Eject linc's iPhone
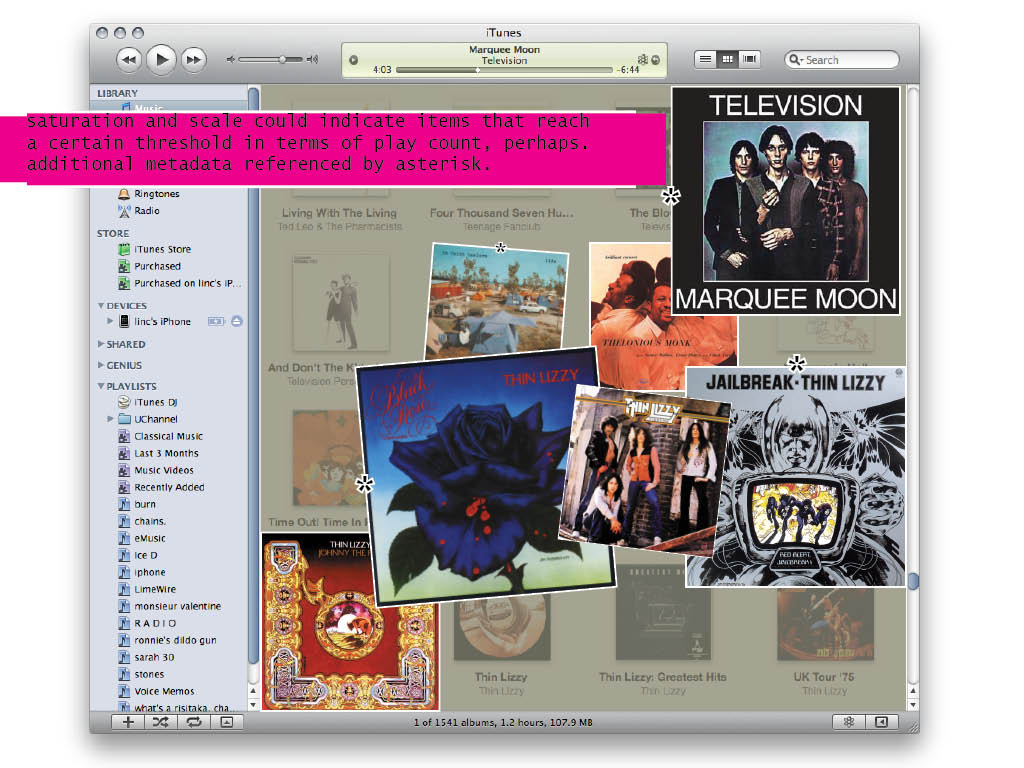This screenshot has width=1024, height=768. [x=236, y=321]
